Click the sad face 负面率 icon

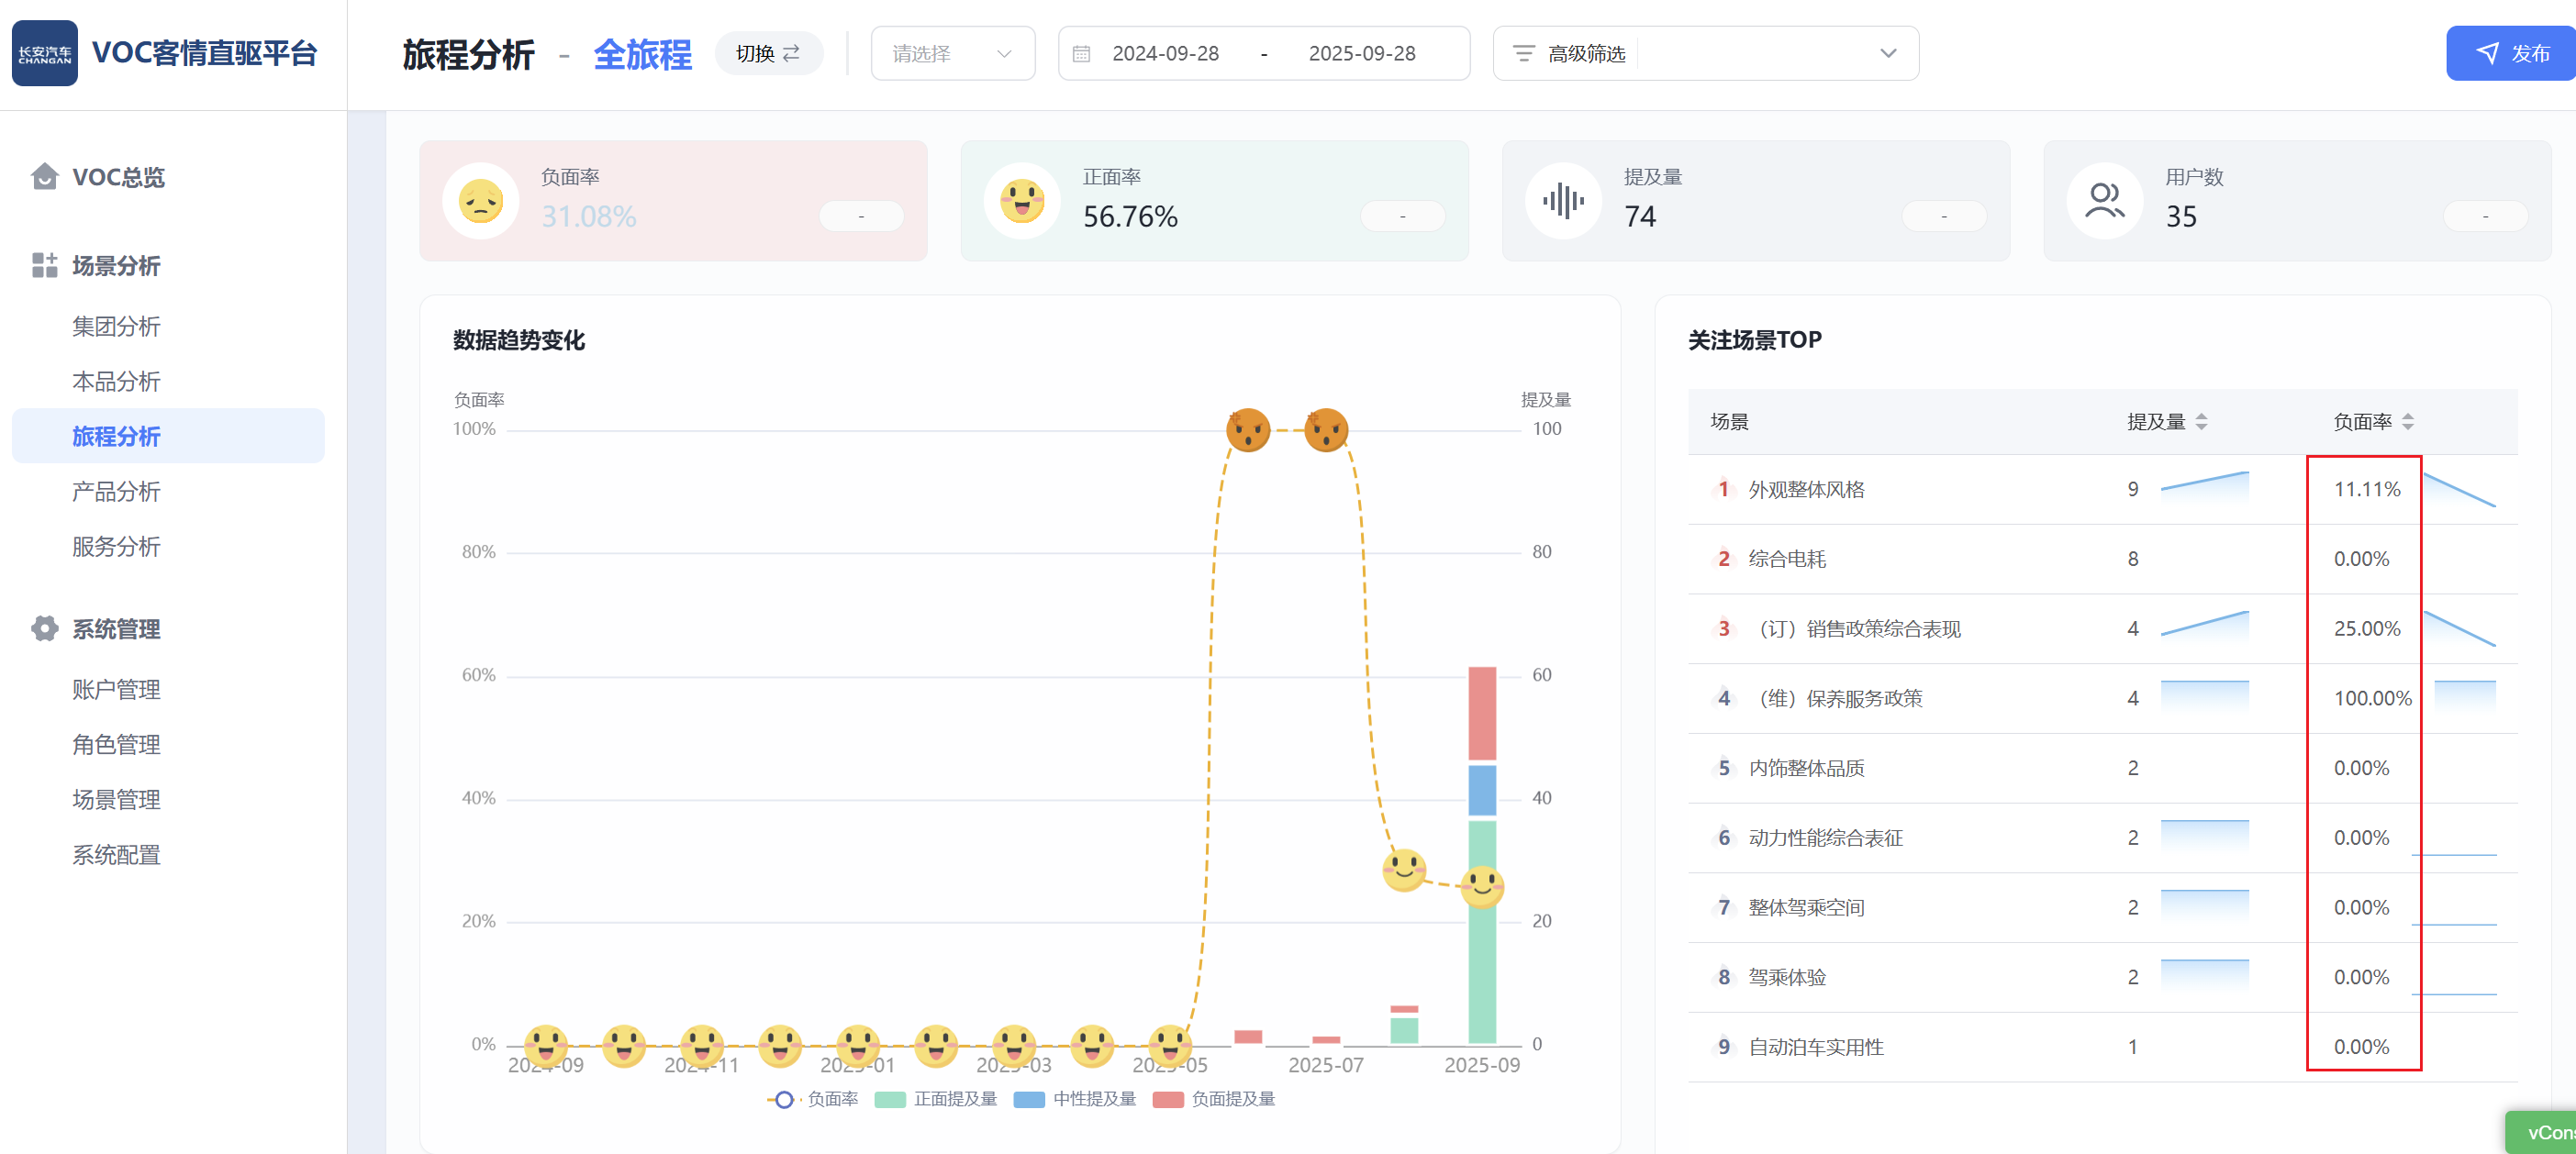pos(481,202)
